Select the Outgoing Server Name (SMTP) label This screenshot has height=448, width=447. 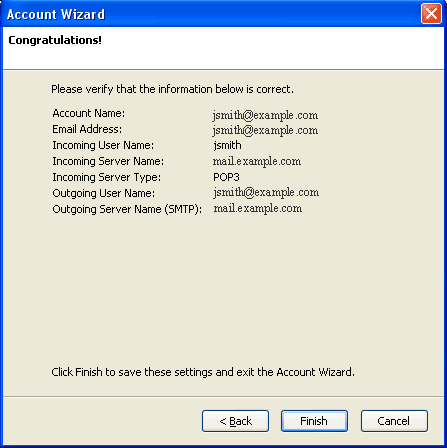pos(127,209)
